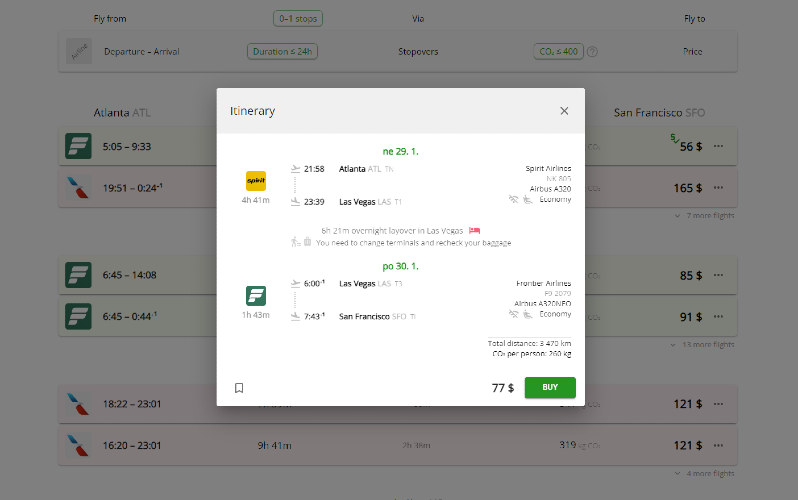Image resolution: width=798 pixels, height=500 pixels.
Task: Open options menu for the 165 $ flight
Action: [x=718, y=188]
